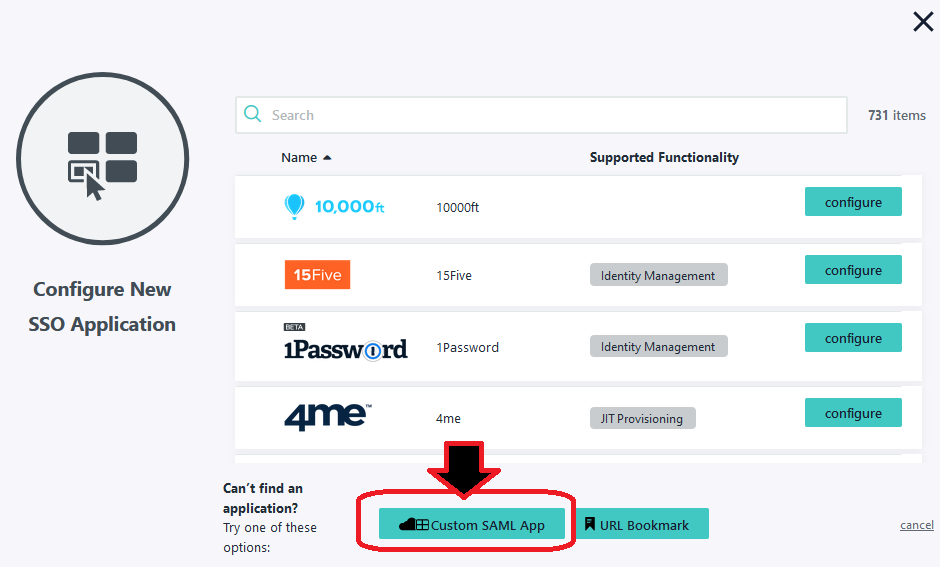Screen dimensions: 940x567
Task: Close the dialog with the X
Action: [x=923, y=22]
